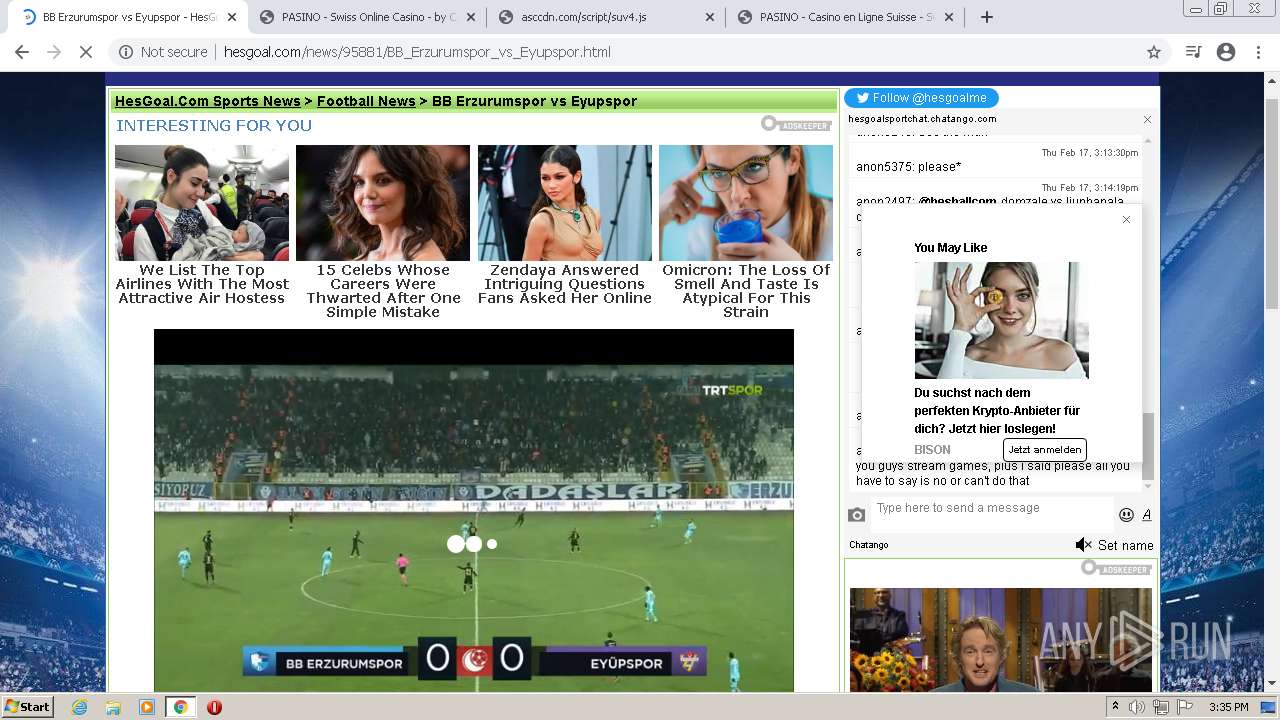Image resolution: width=1280 pixels, height=720 pixels.
Task: Click the 3:35 PM clock
Action: pyautogui.click(x=1229, y=707)
